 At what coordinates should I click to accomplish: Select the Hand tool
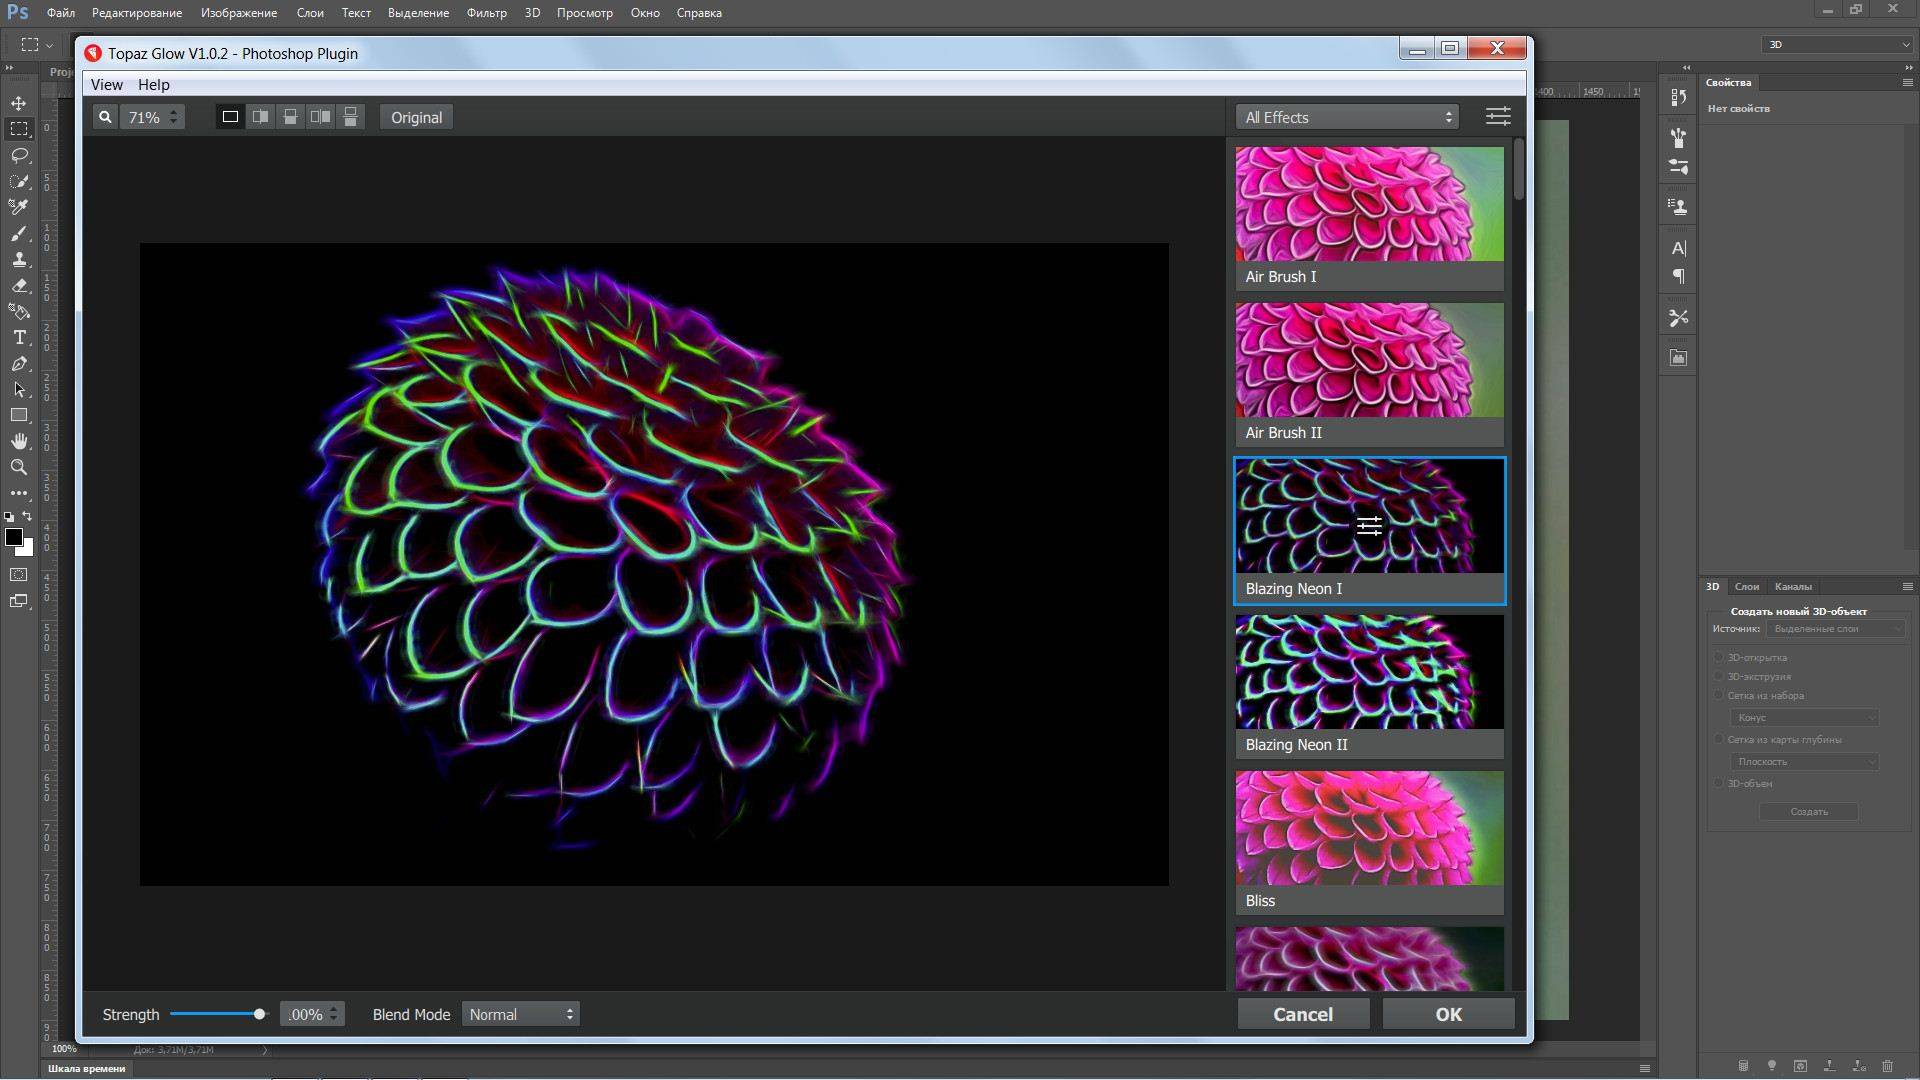click(19, 441)
